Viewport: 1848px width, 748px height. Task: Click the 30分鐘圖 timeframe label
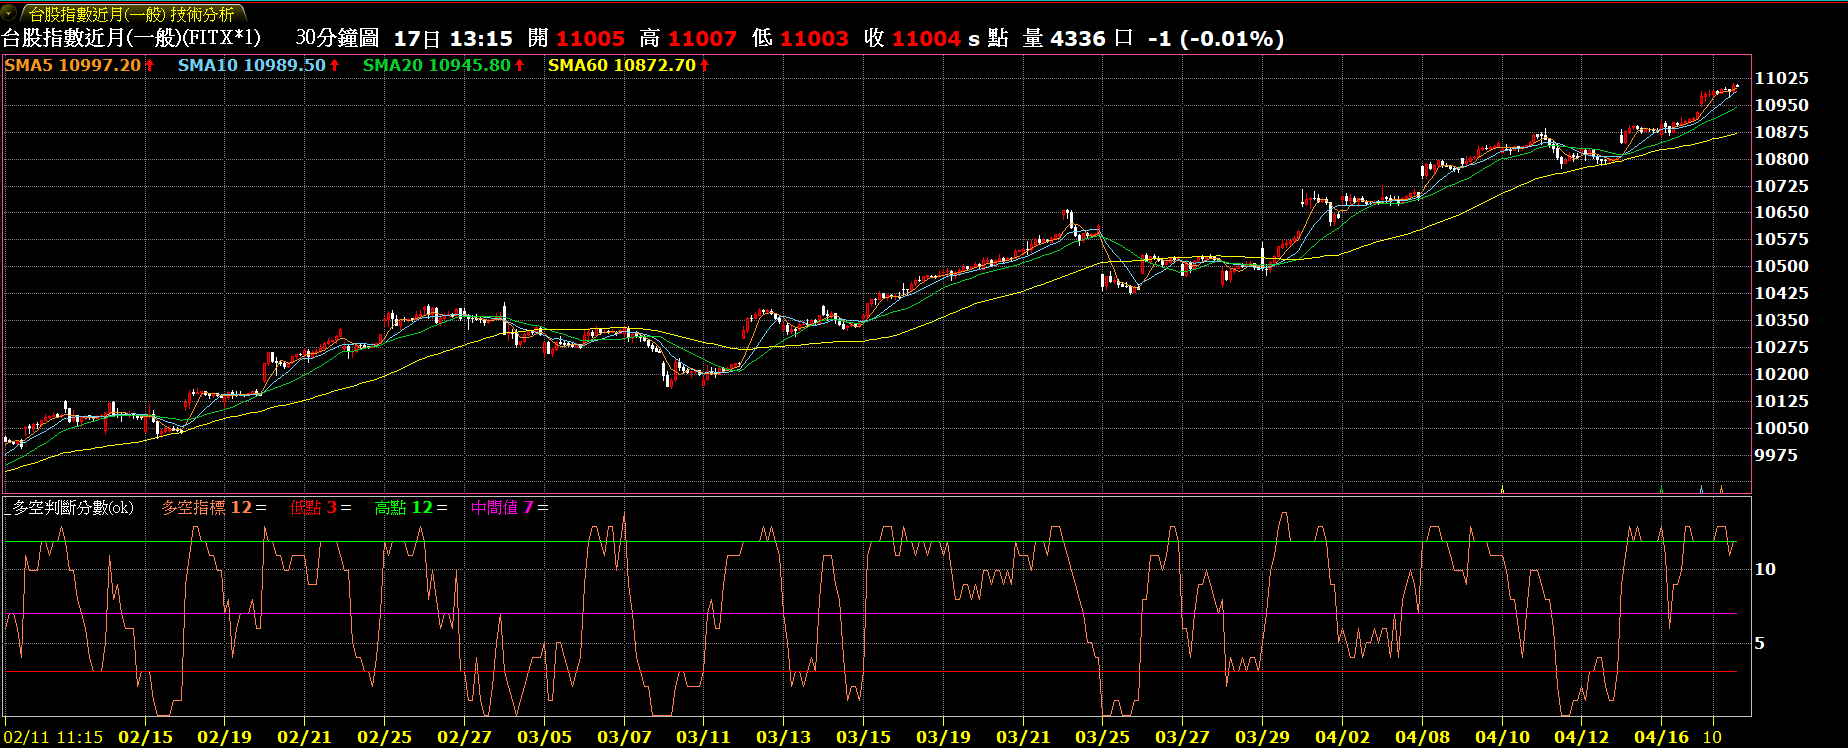337,38
